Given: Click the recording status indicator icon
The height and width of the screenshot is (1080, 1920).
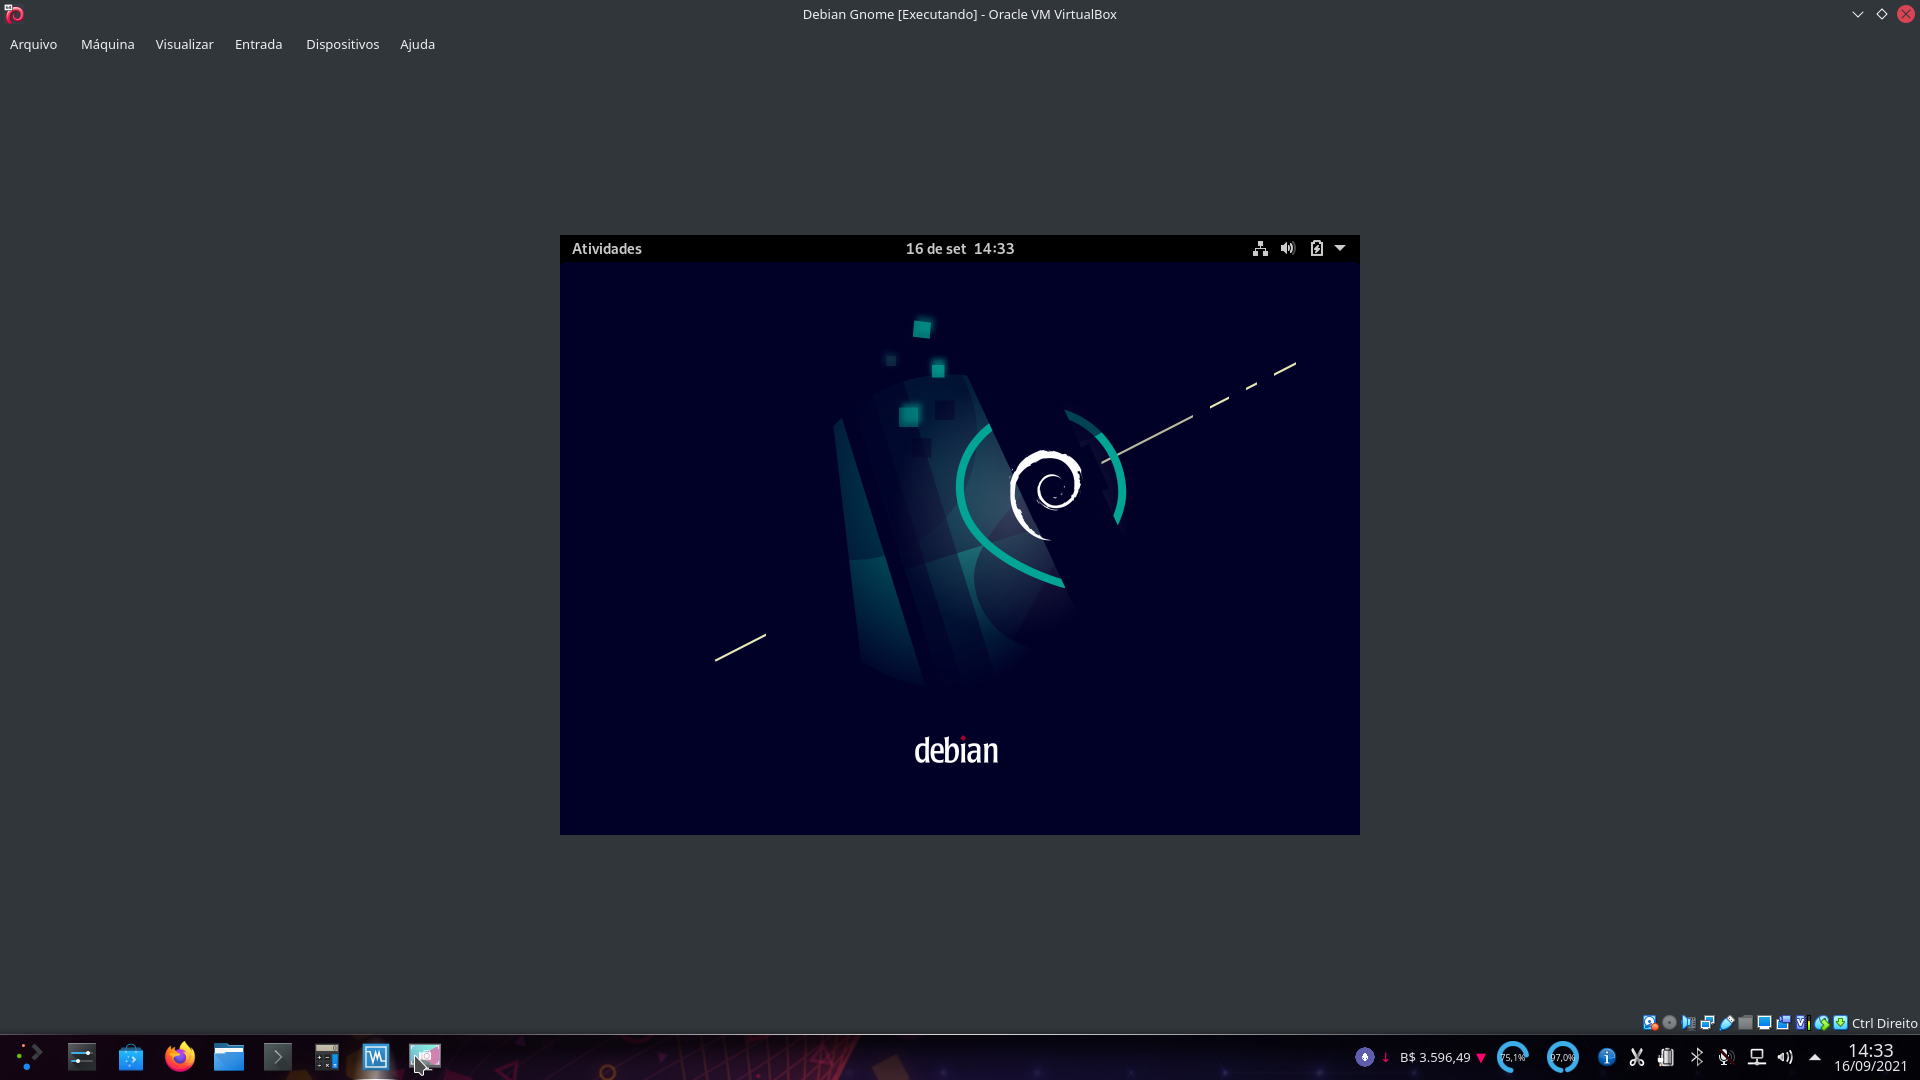Looking at the screenshot, I should pos(1783,1023).
